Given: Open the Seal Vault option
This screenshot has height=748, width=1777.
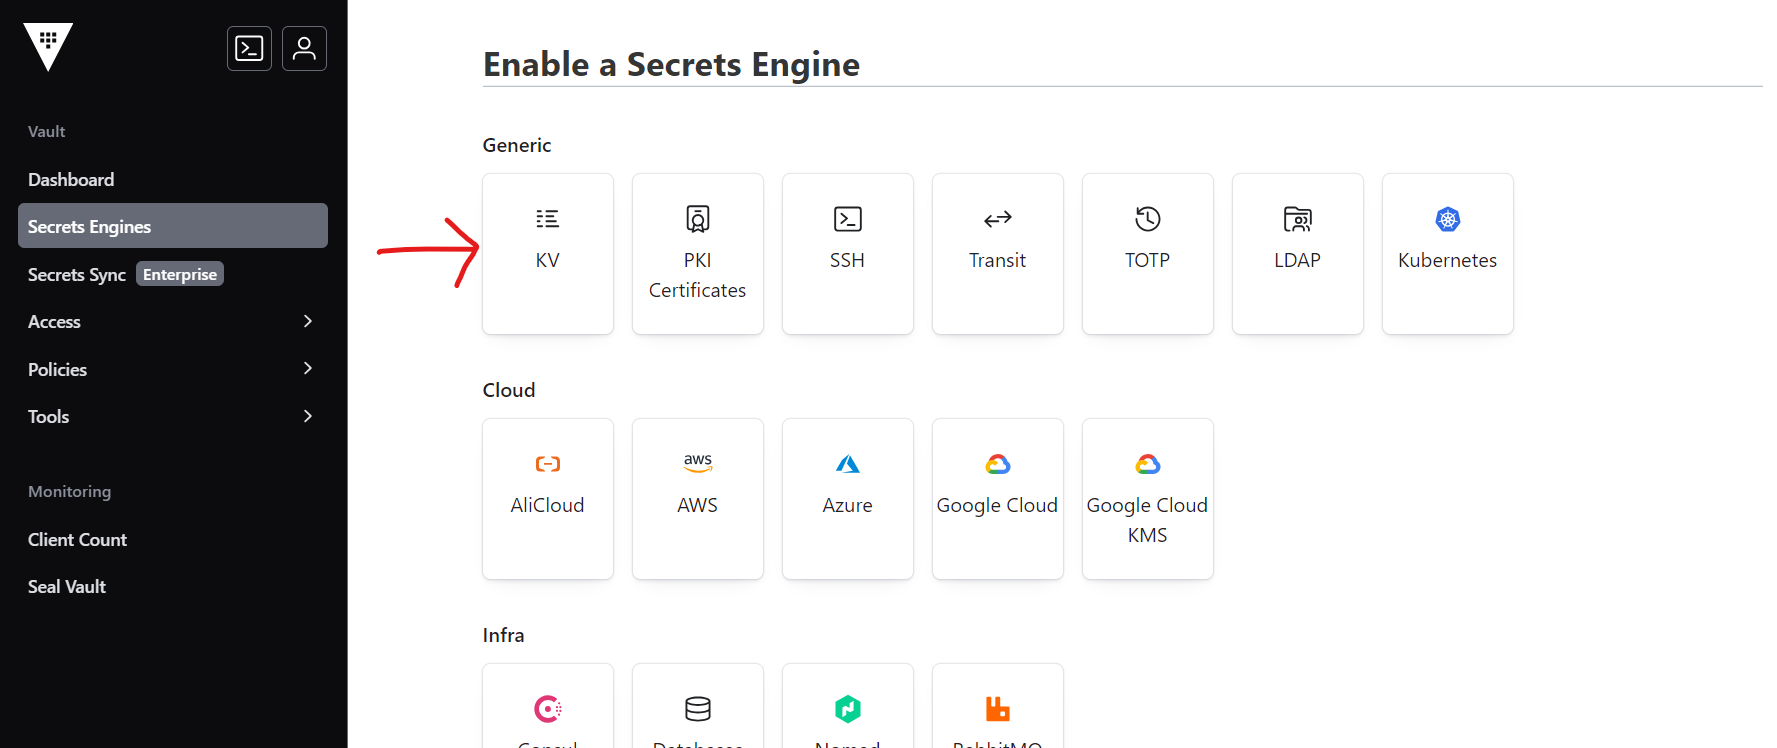Looking at the screenshot, I should coord(66,586).
